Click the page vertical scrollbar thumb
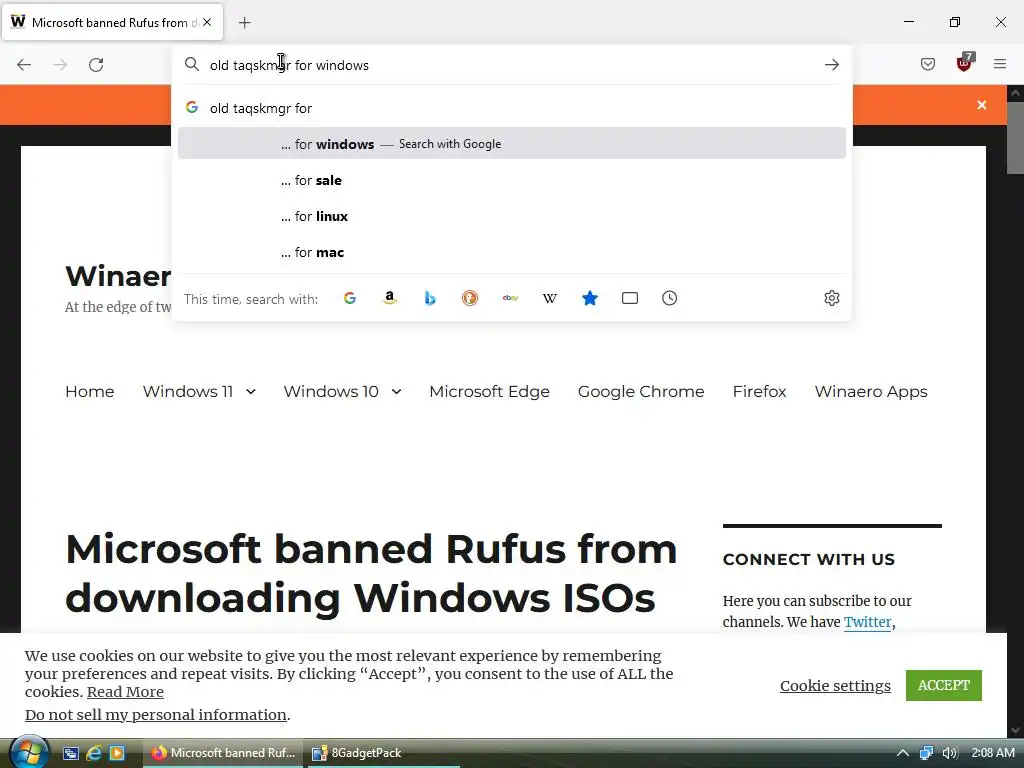This screenshot has height=768, width=1024. [x=1015, y=137]
